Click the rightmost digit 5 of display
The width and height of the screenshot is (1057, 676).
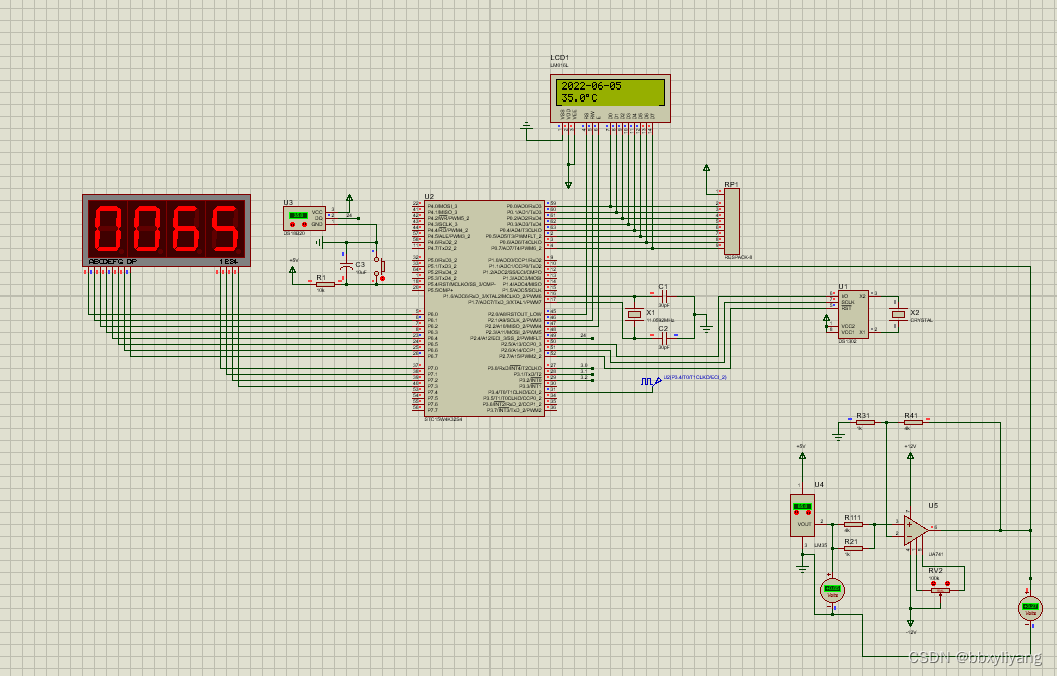point(224,228)
